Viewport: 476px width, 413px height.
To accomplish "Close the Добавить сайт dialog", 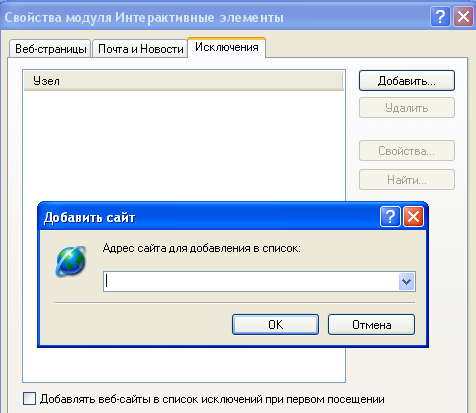I will point(413,217).
